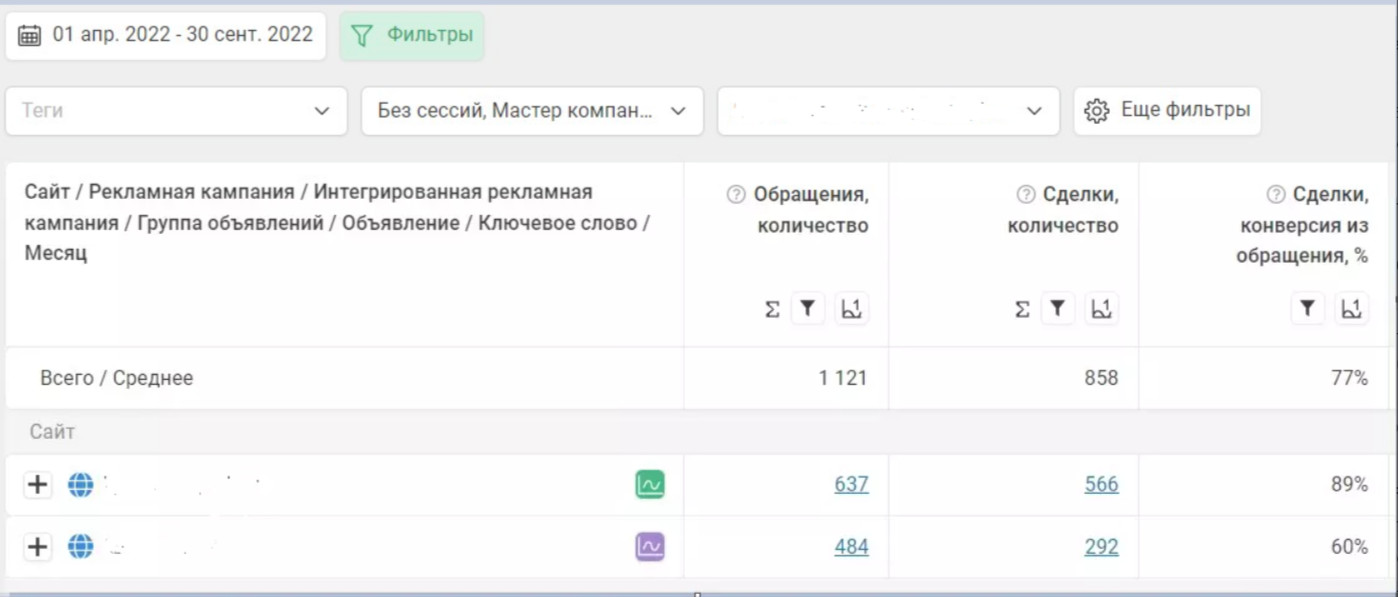This screenshot has height=597, width=1398.
Task: Open the 292 сделки link
Action: (x=1101, y=547)
